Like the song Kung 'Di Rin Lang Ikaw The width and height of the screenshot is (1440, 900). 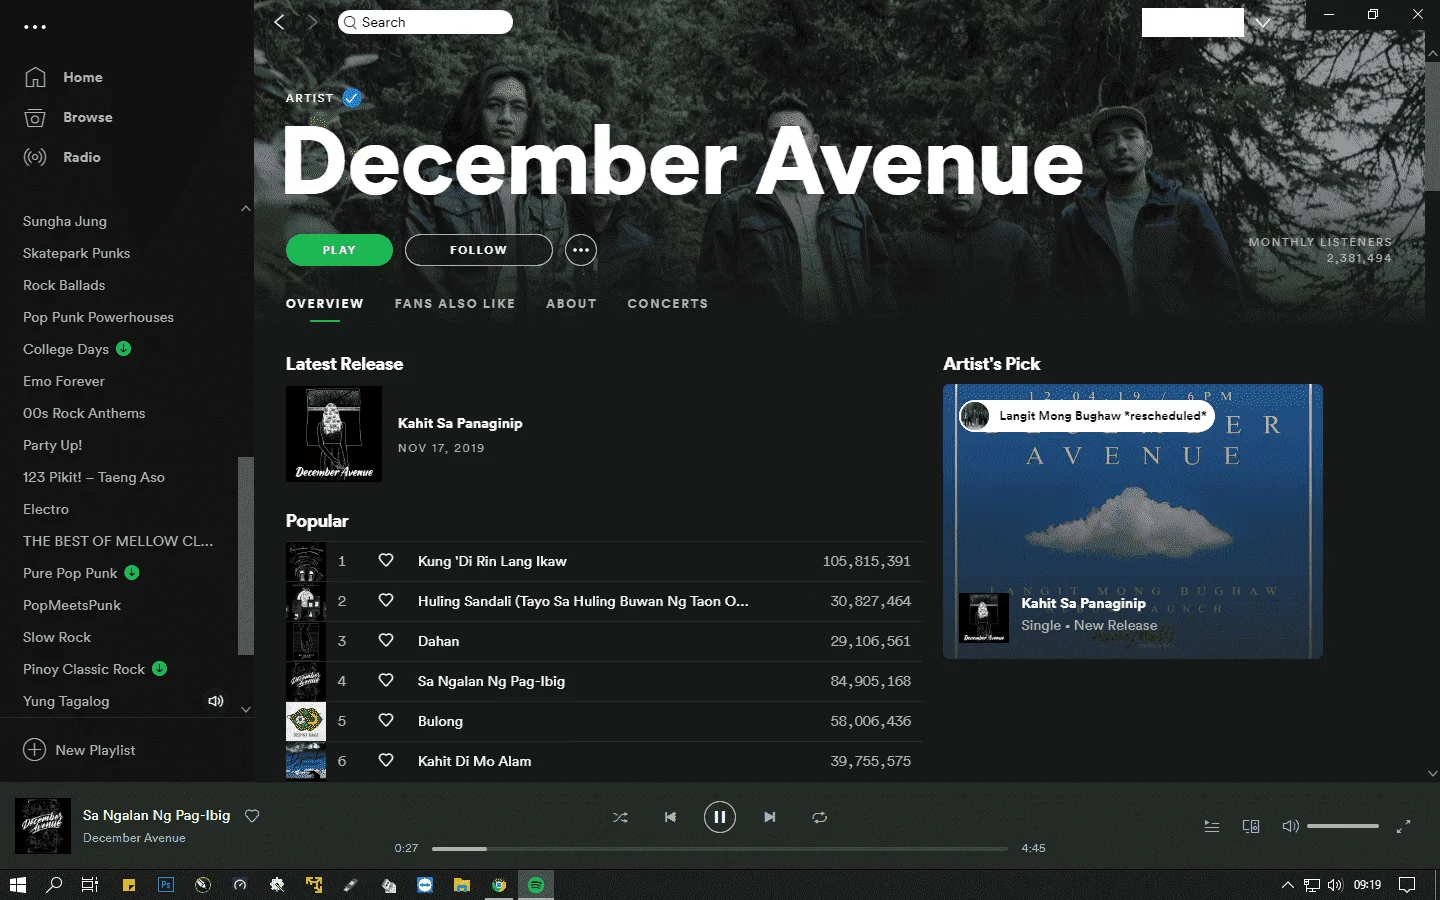pyautogui.click(x=386, y=561)
